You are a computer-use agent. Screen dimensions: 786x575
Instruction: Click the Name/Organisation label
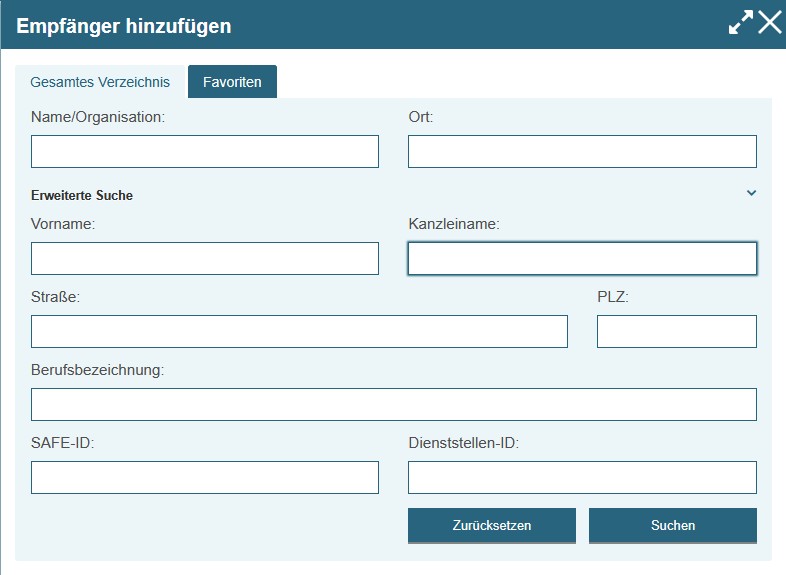tap(98, 117)
